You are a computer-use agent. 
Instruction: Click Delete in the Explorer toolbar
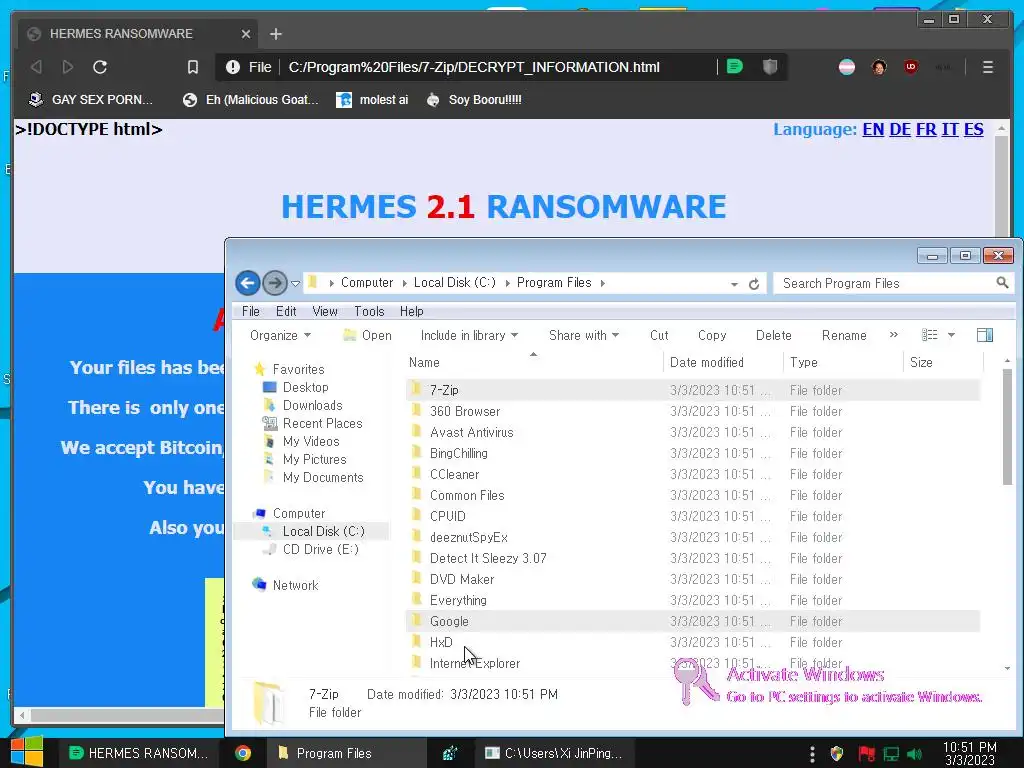click(773, 335)
